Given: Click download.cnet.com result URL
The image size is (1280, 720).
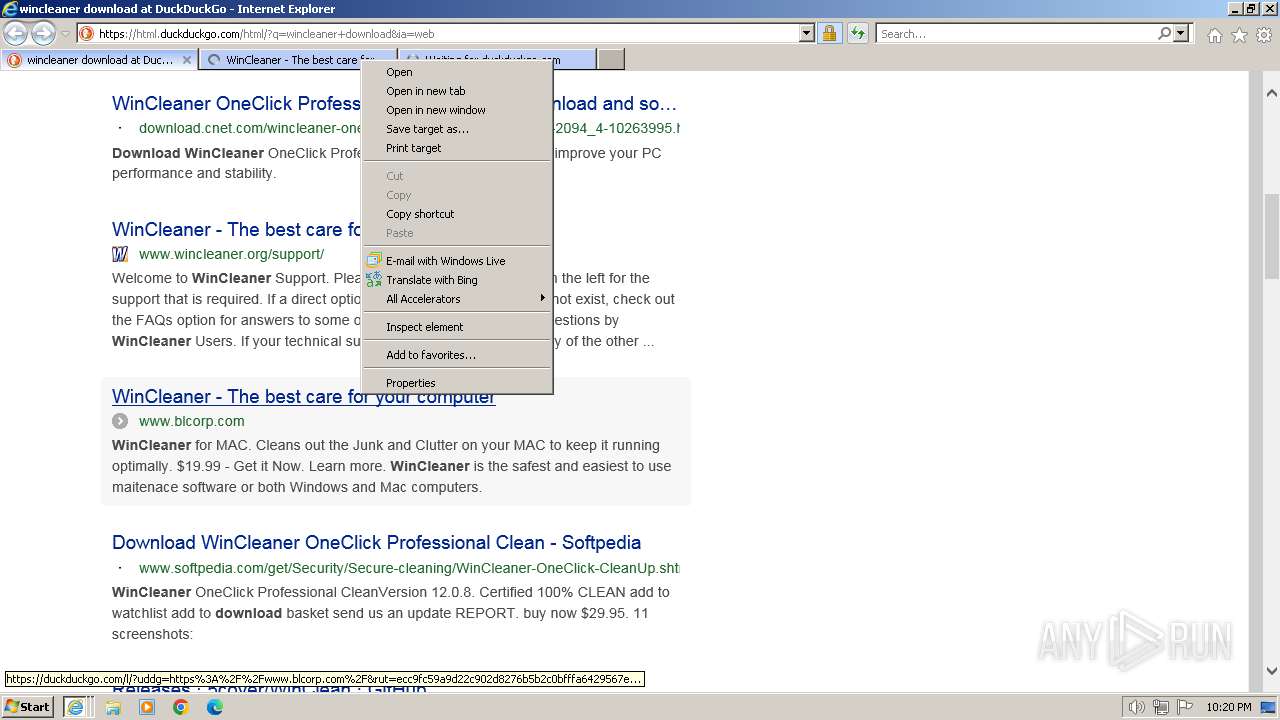Looking at the screenshot, I should point(250,128).
